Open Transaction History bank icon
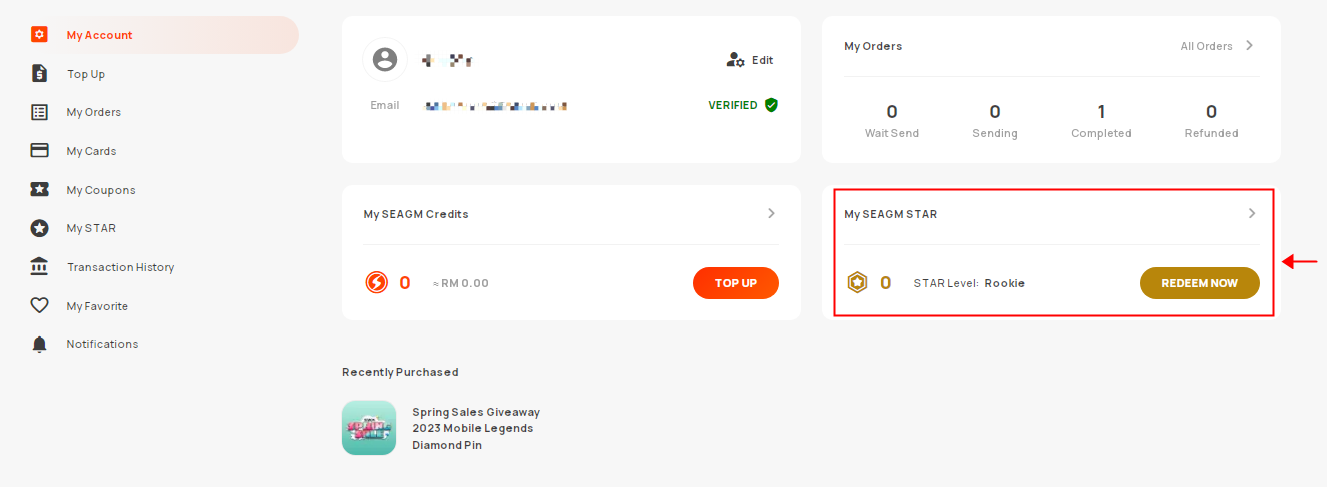The image size is (1327, 487). (39, 266)
